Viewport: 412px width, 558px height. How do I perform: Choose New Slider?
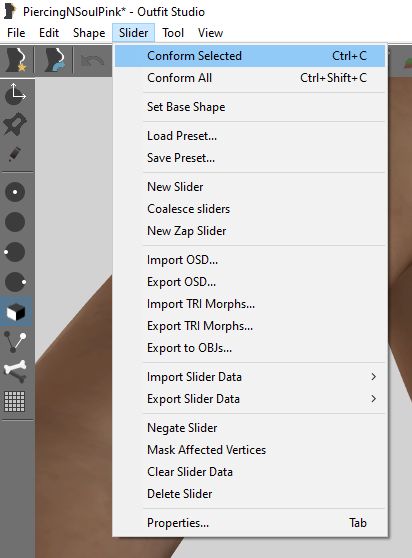(250, 187)
